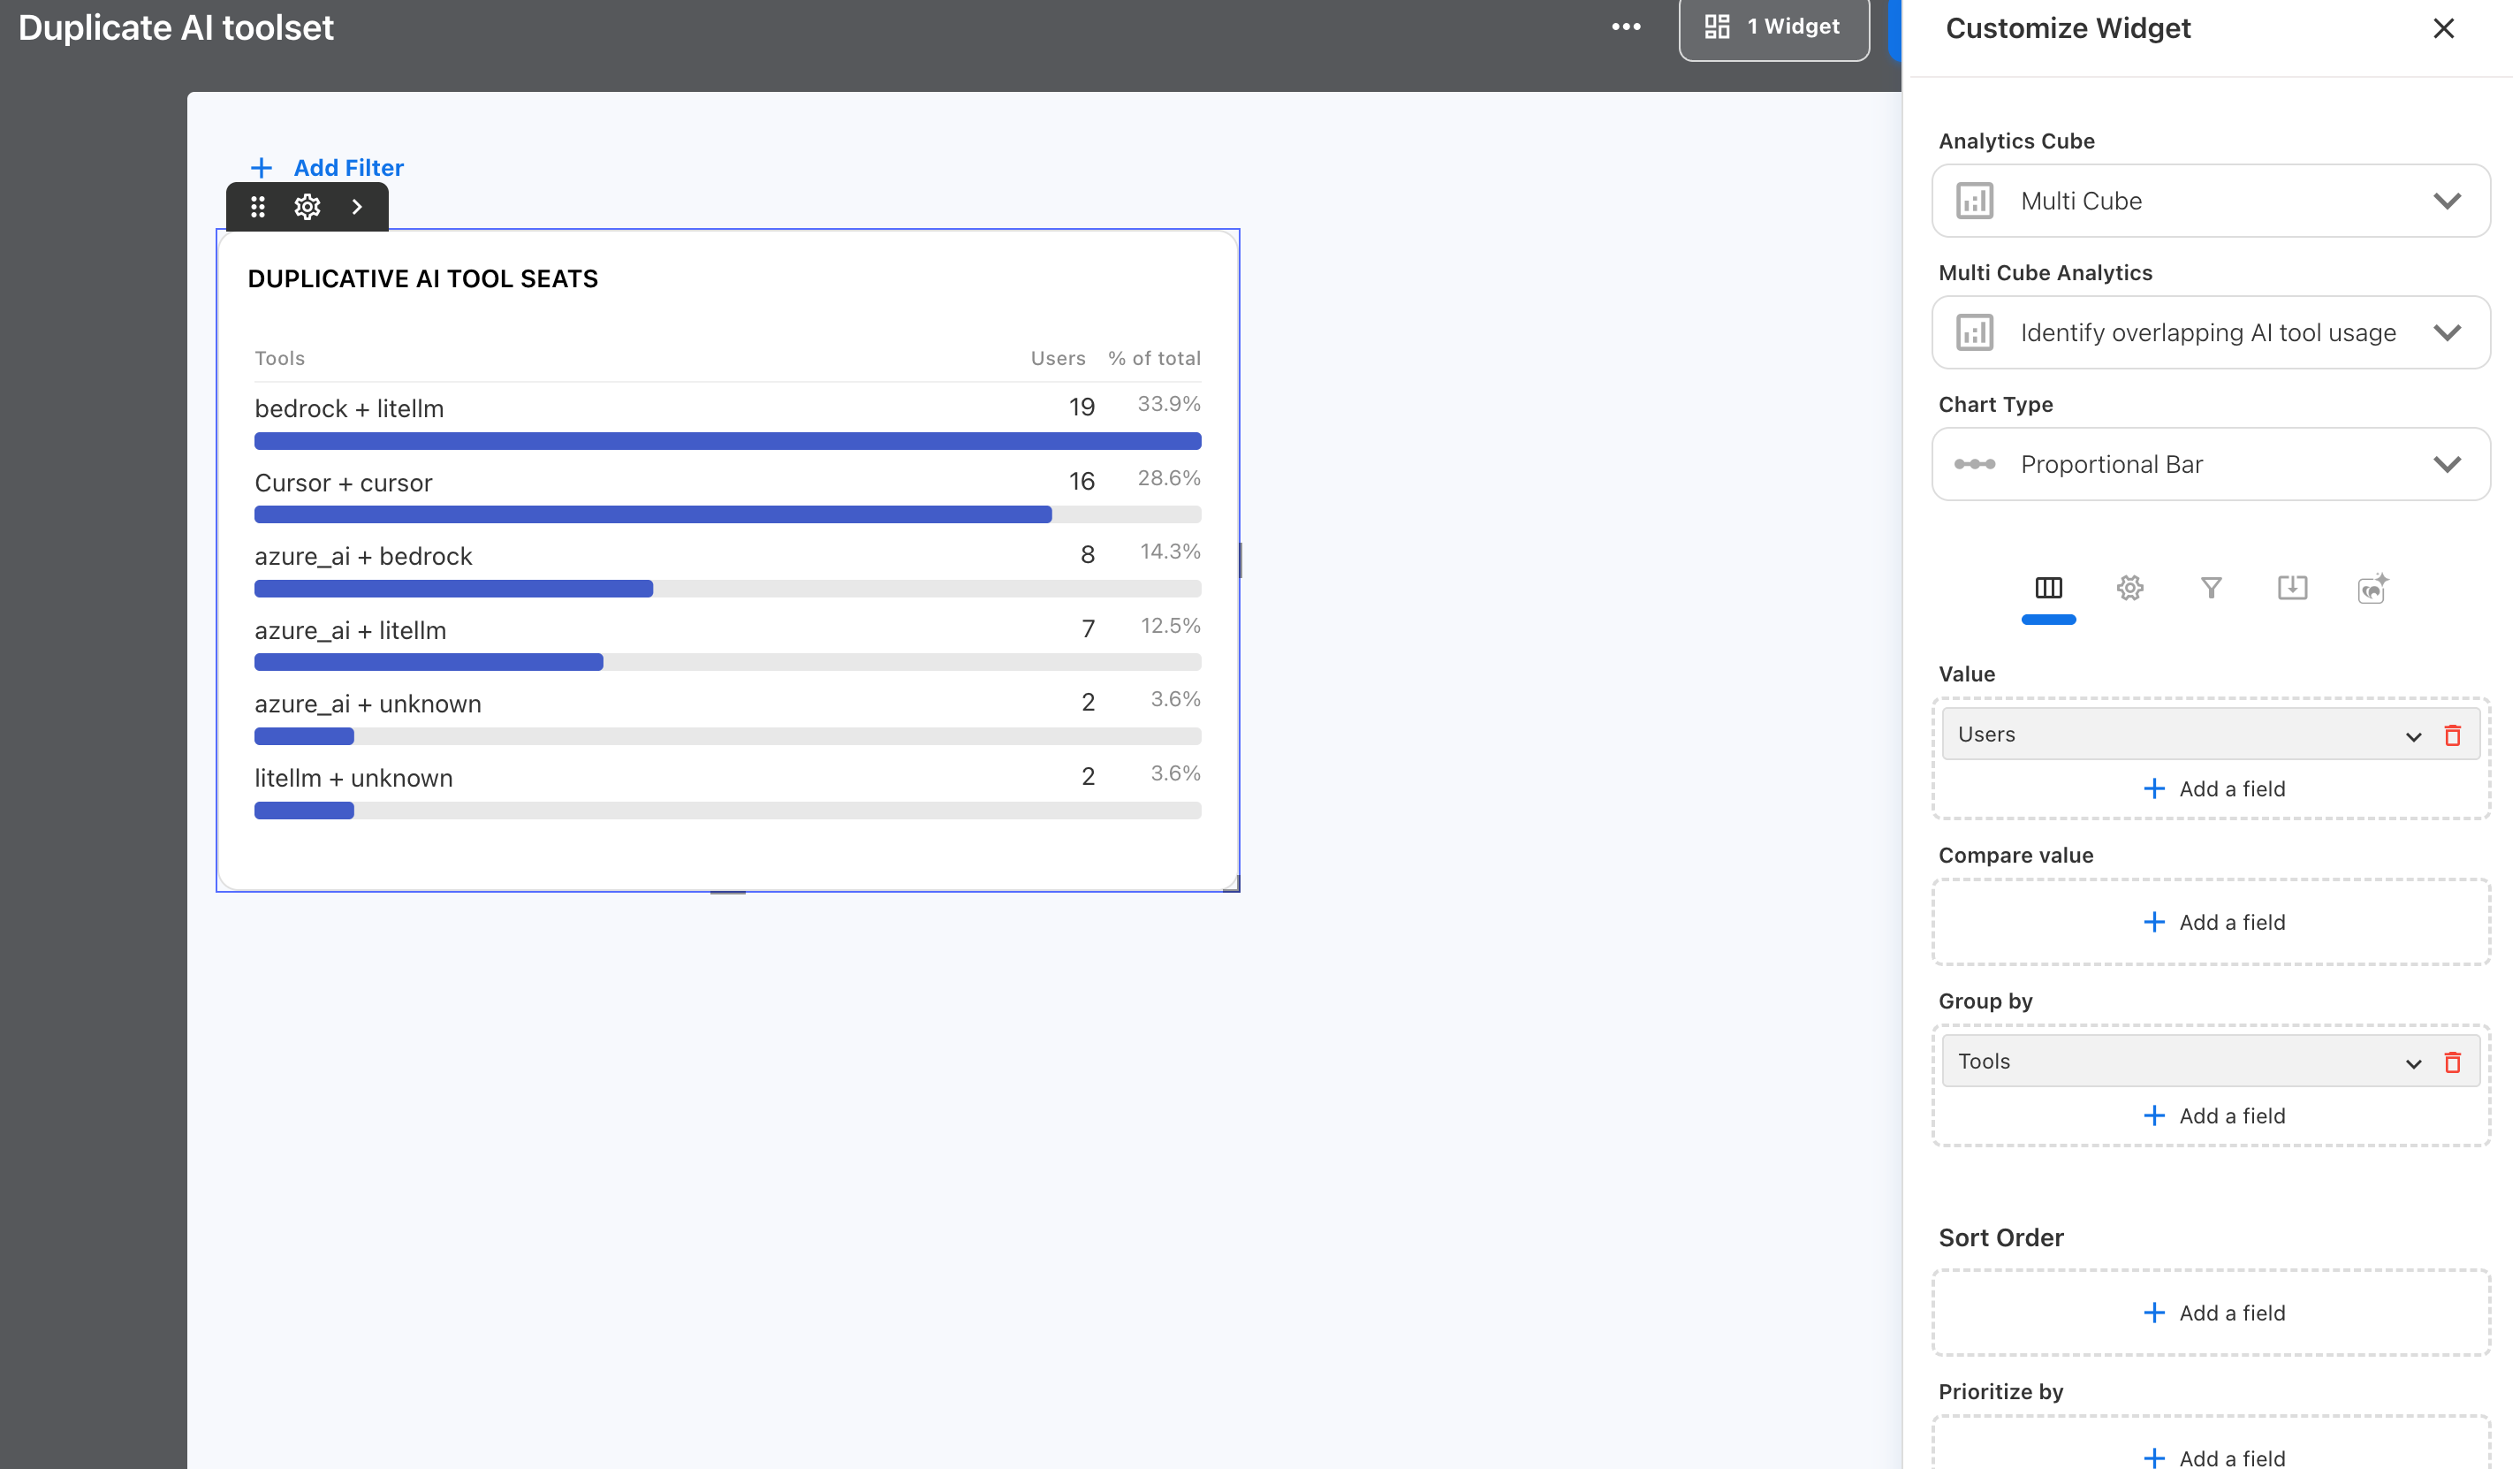Click the % of total column header
This screenshot has height=1469, width=2520.
click(x=1154, y=358)
